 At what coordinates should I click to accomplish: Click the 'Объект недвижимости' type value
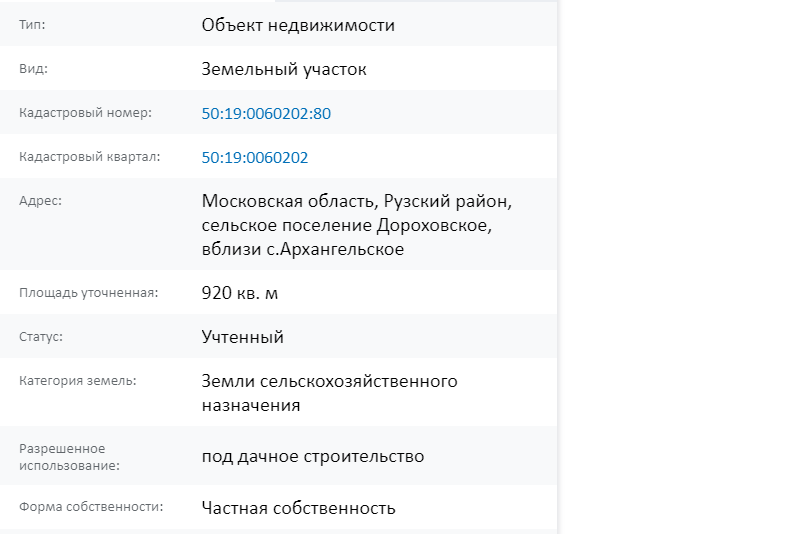(298, 26)
